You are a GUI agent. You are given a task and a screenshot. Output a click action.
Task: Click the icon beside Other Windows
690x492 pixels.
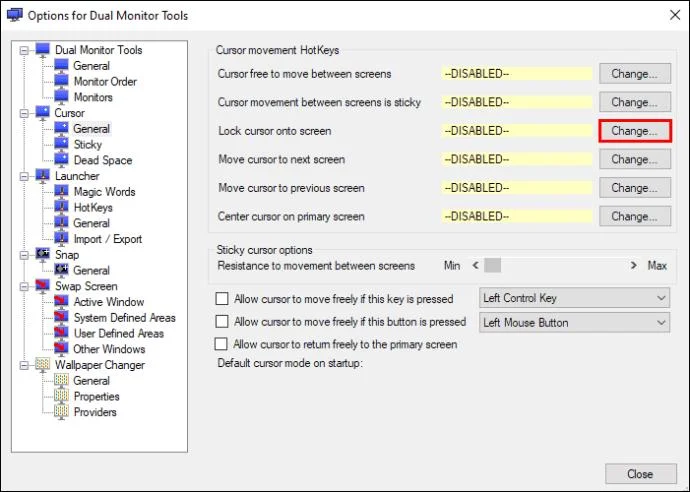[61, 349]
